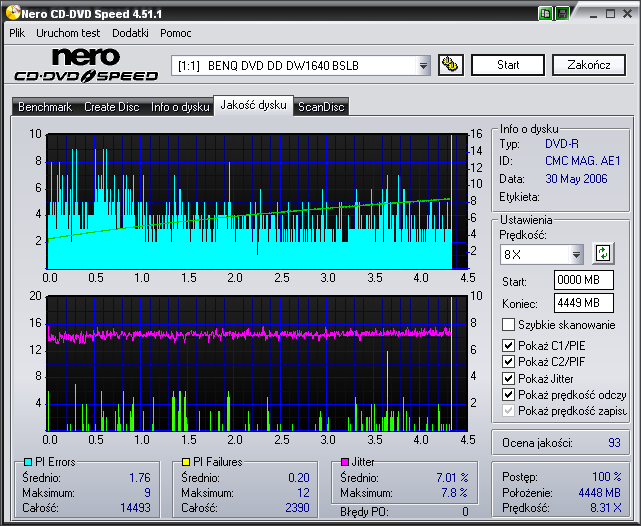Uncheck the Pokaż Jitter checkbox
This screenshot has height=526, width=641.
508,378
